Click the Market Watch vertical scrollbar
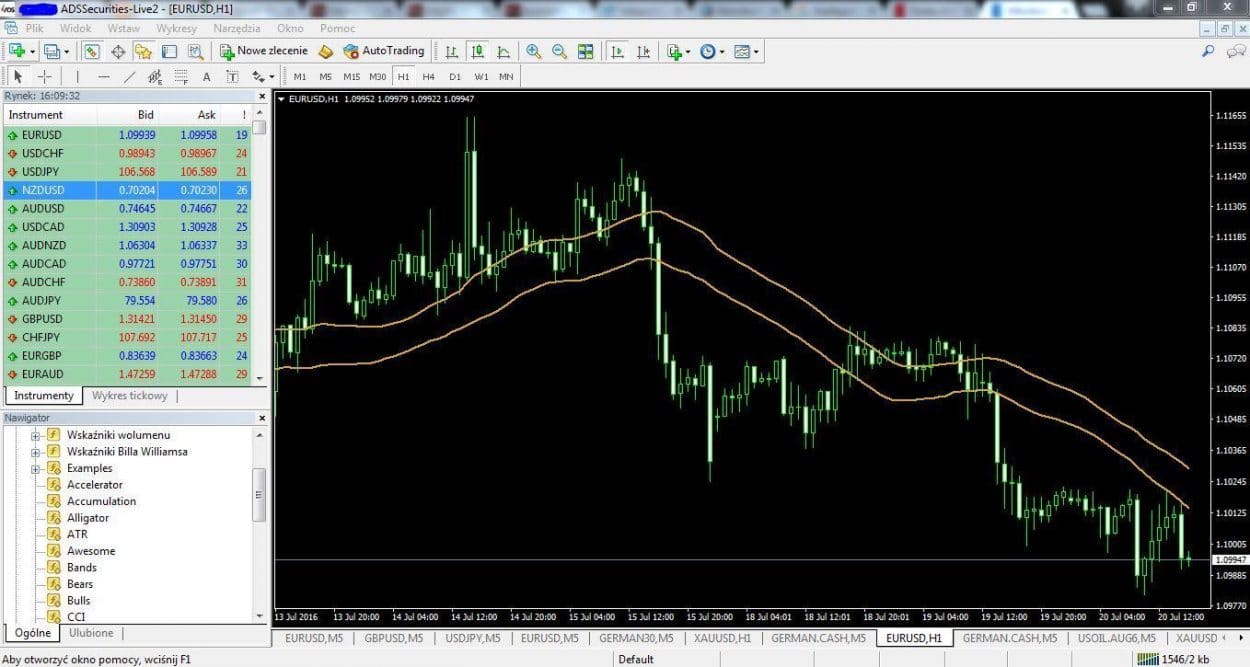Viewport: 1250px width, 667px height. (x=259, y=245)
